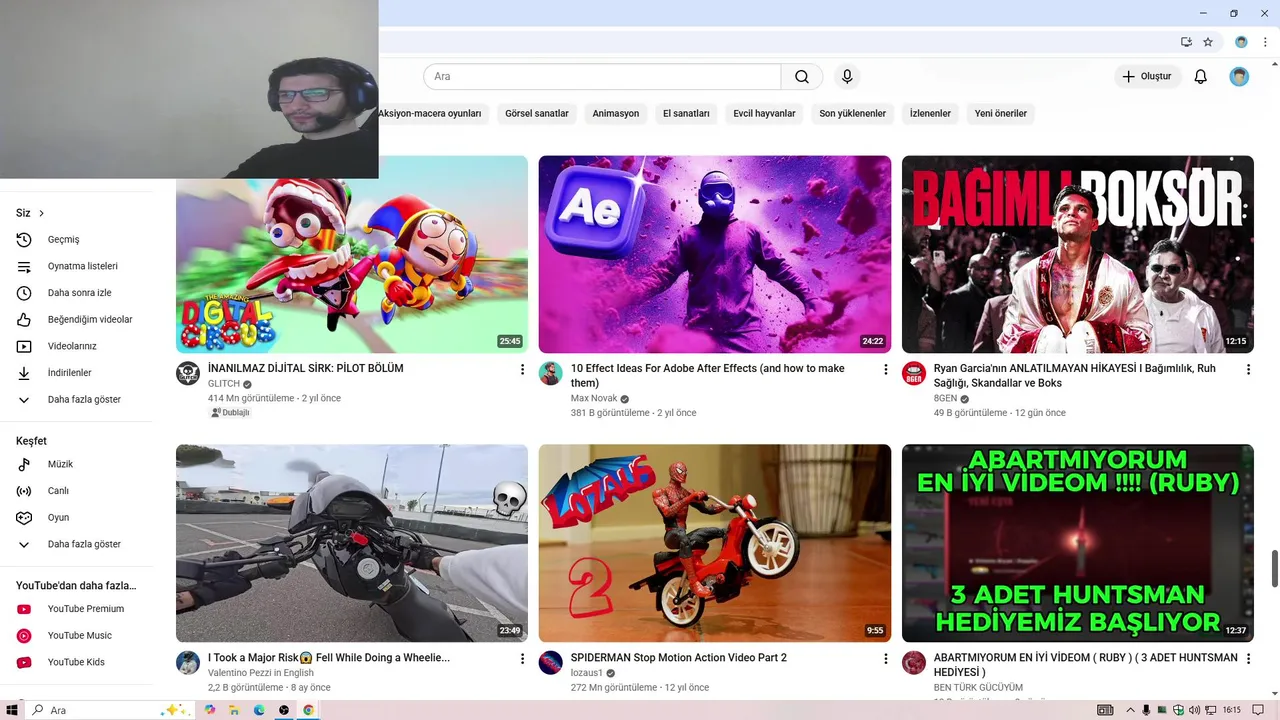Select the Son yüklenenler chip
This screenshot has height=720, width=1280.
[x=853, y=114]
